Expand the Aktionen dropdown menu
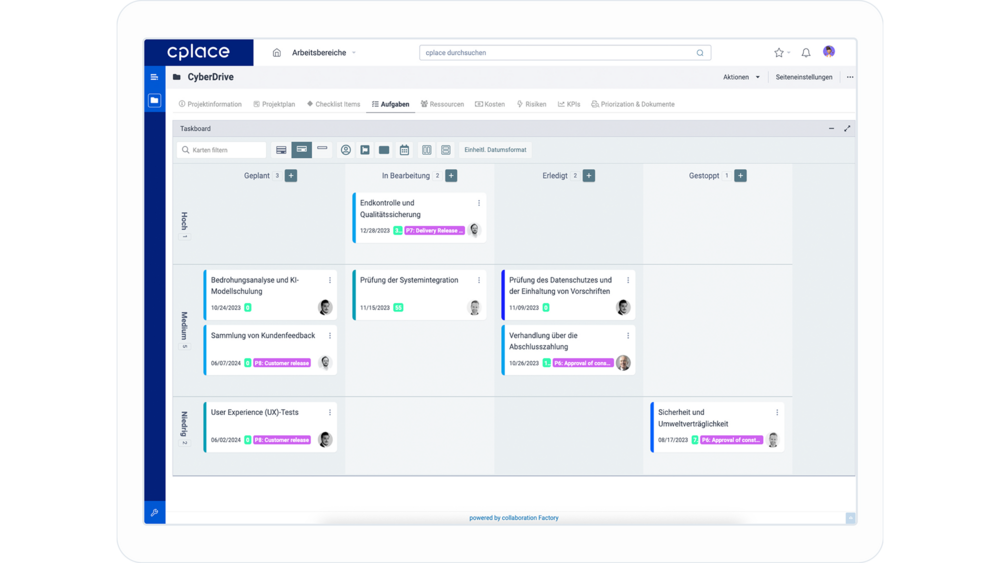Viewport: 1000px width, 563px height. (742, 77)
